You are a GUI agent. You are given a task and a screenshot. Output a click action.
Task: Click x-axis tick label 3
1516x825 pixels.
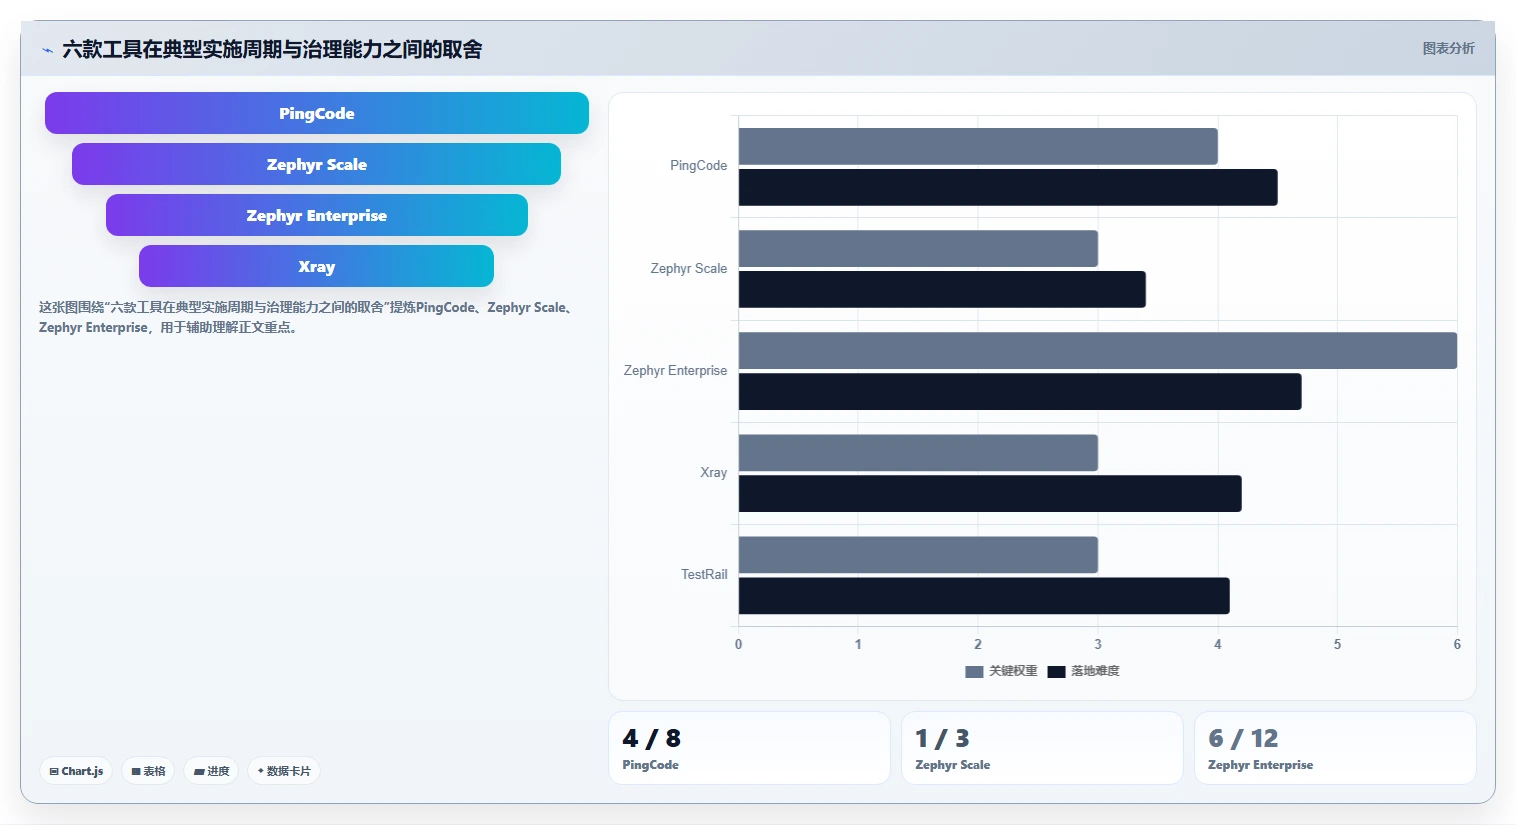coord(1098,644)
